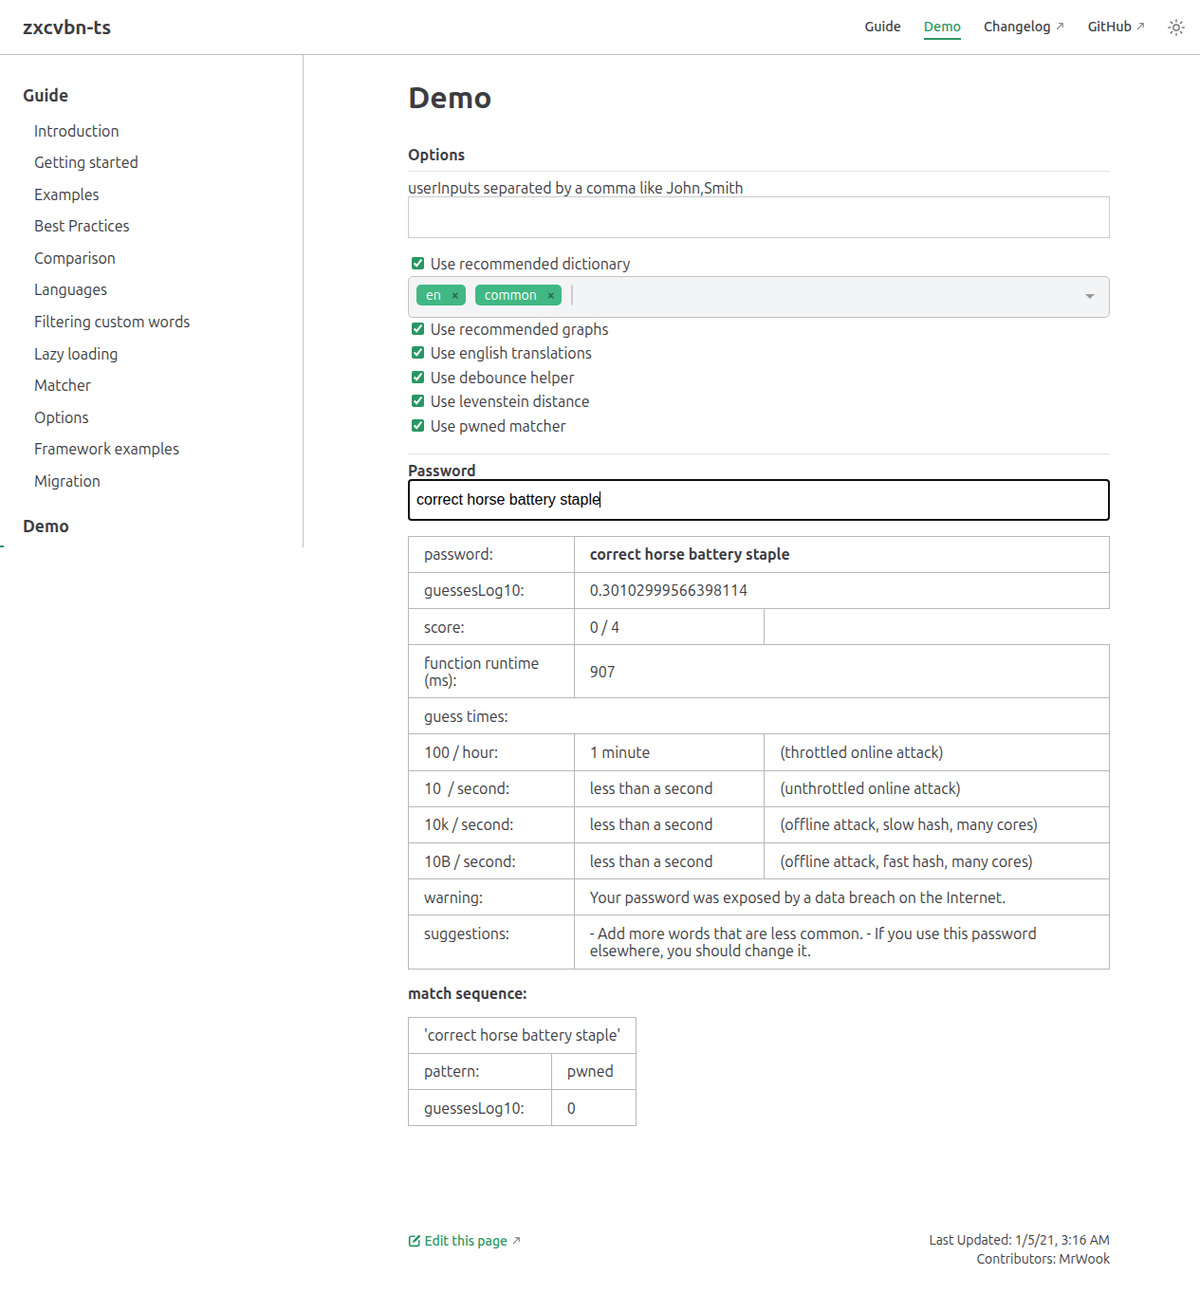The width and height of the screenshot is (1200, 1312).
Task: Click 'Contributors: MrWook' text
Action: click(1043, 1259)
